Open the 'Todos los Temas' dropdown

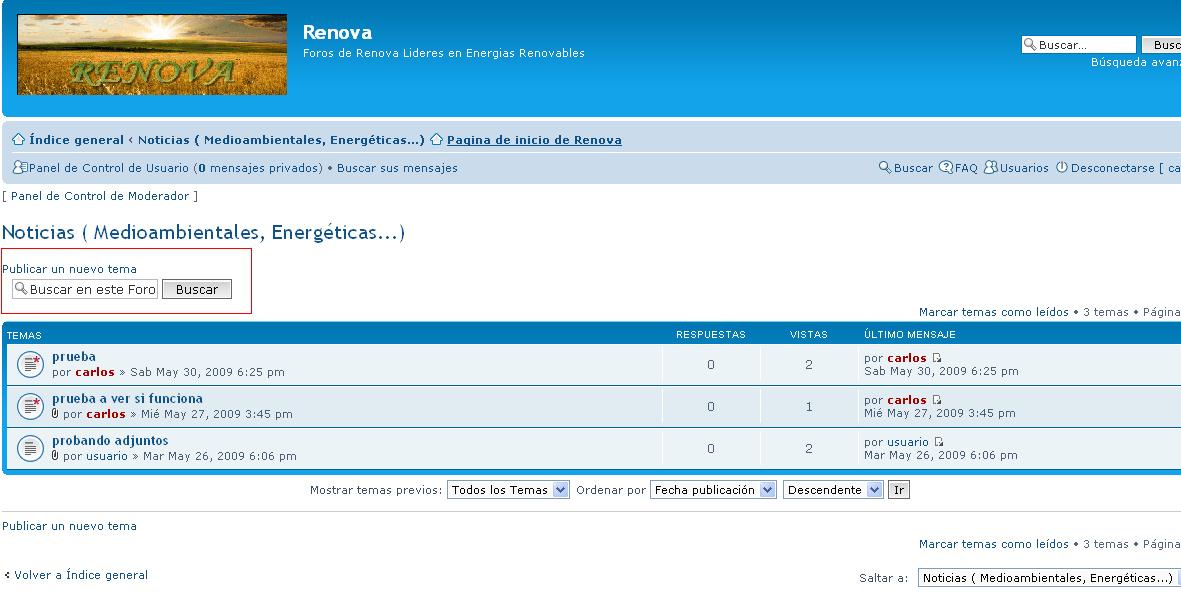click(x=508, y=490)
